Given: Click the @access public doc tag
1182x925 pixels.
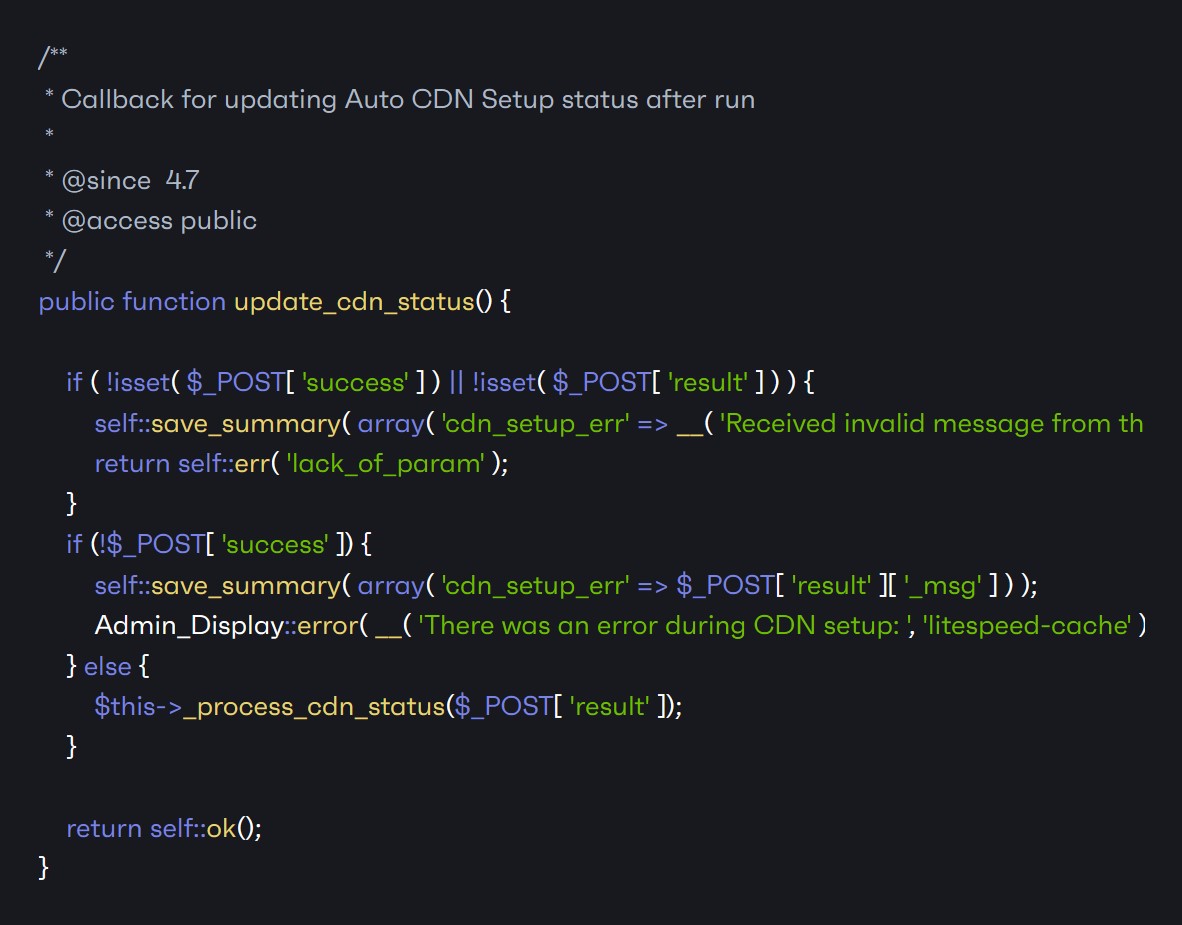Looking at the screenshot, I should (158, 220).
